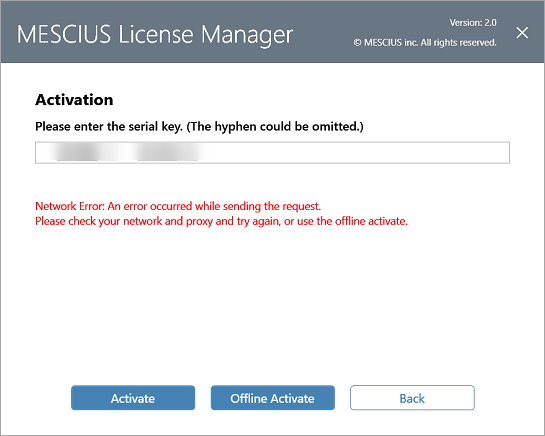Click the Version: 2.0 label
This screenshot has width=545, height=436.
(x=473, y=23)
